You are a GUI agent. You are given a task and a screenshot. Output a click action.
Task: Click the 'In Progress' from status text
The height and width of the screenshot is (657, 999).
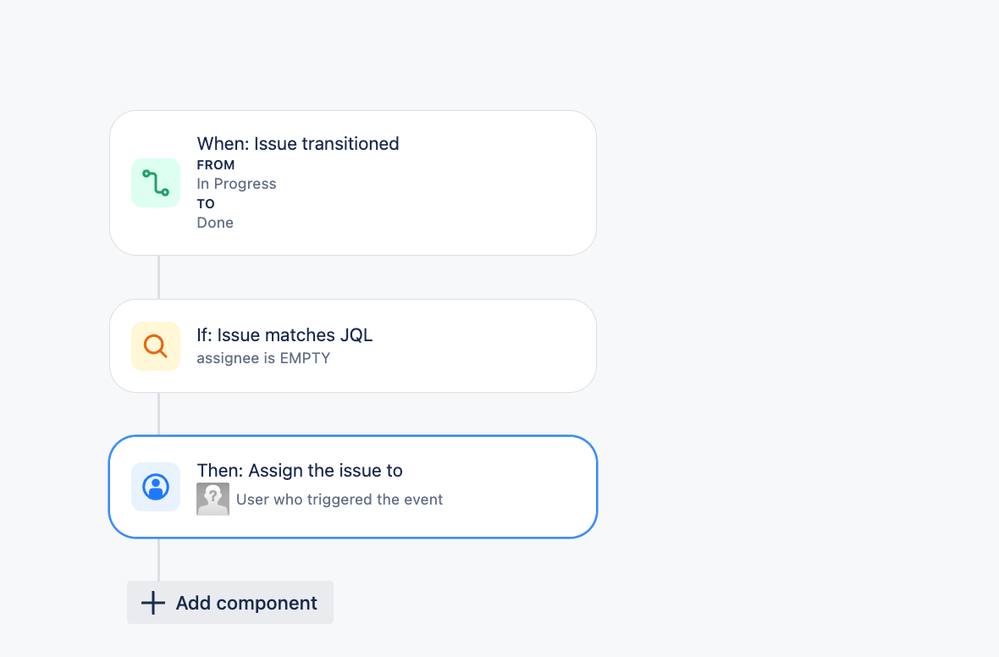pyautogui.click(x=236, y=184)
